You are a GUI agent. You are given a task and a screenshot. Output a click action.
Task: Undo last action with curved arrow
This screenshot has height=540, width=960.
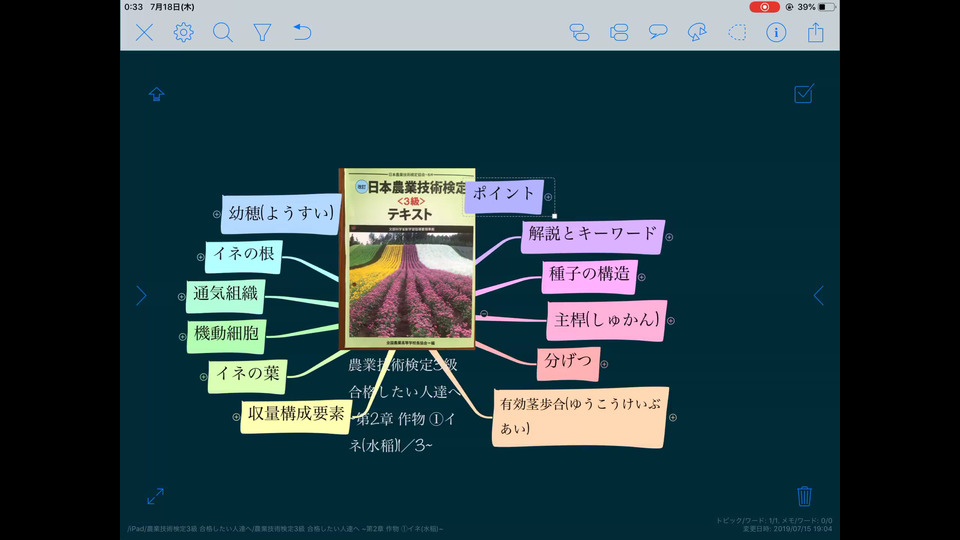(302, 32)
